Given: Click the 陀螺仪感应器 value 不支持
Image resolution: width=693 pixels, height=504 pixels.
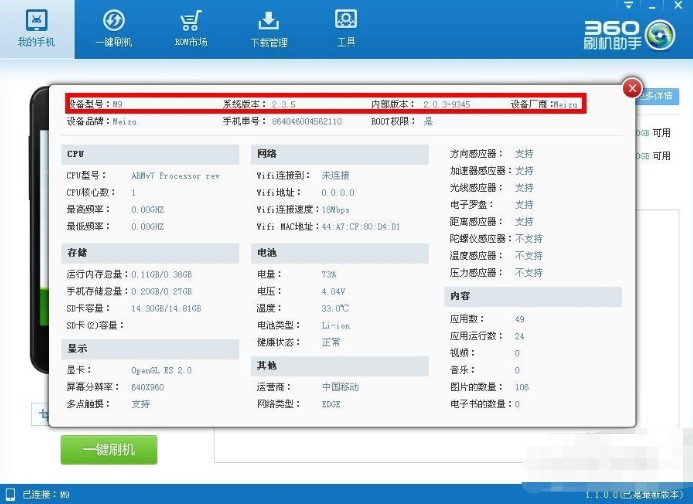Looking at the screenshot, I should pyautogui.click(x=529, y=239).
